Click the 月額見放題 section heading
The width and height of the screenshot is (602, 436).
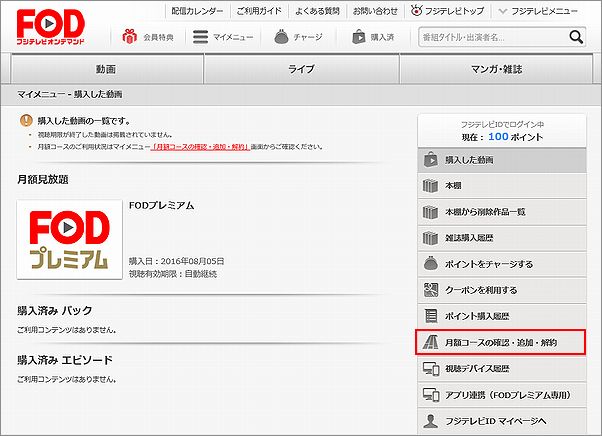tap(43, 179)
